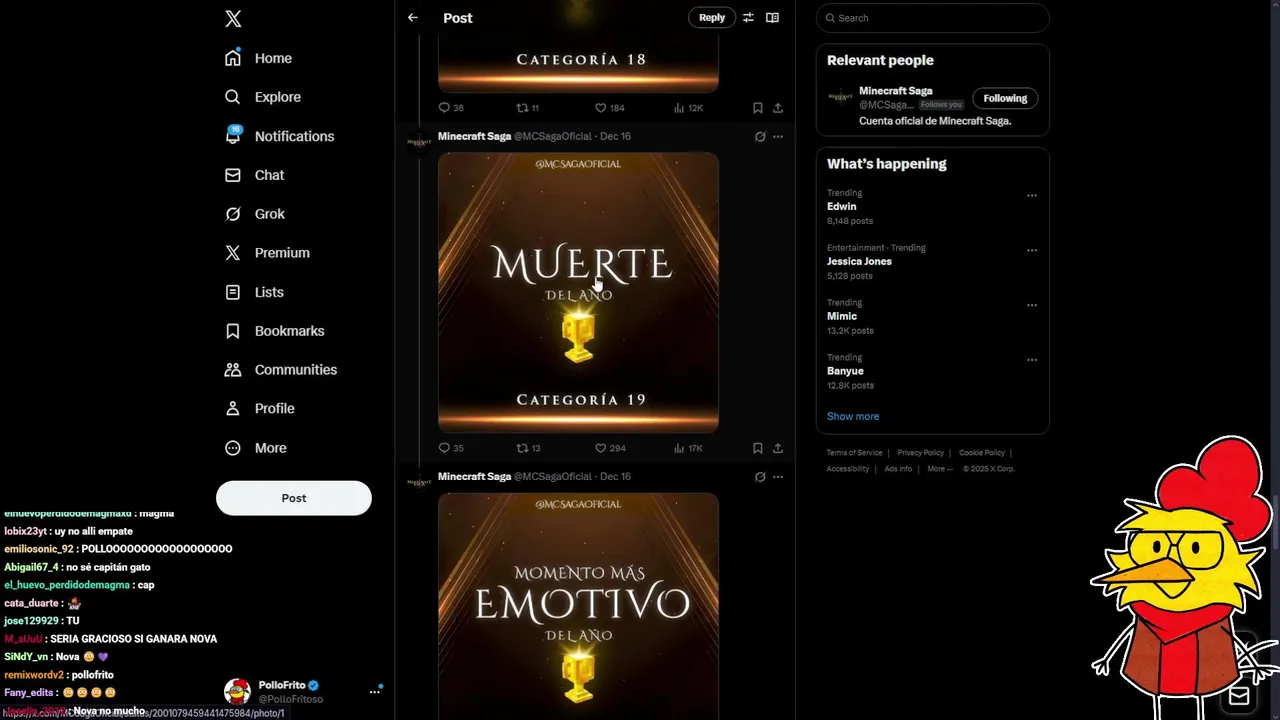Screen dimensions: 1280x720
Task: Repost the Categoría 18 post
Action: [527, 108]
